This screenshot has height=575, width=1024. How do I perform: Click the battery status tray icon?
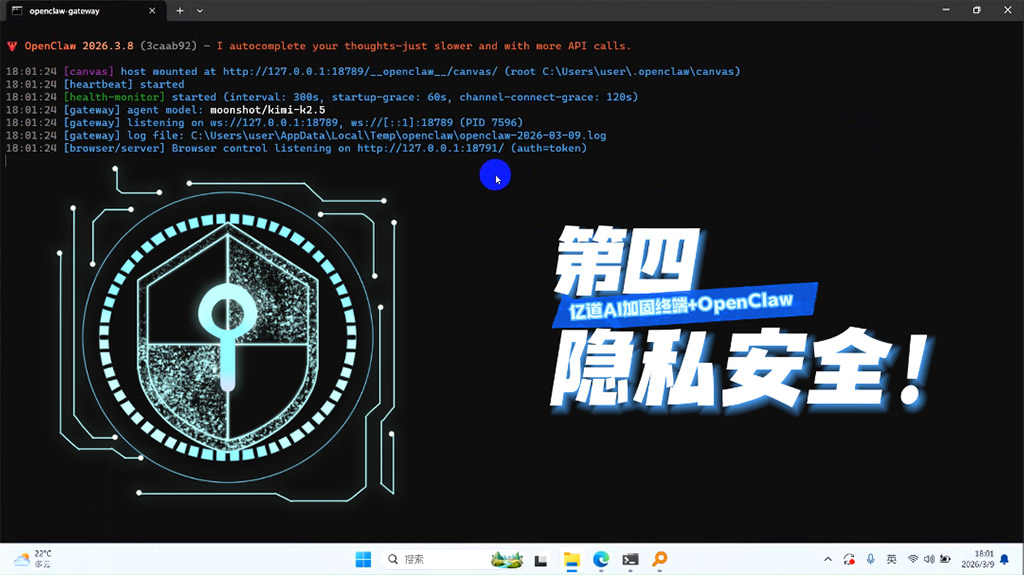pyautogui.click(x=945, y=559)
